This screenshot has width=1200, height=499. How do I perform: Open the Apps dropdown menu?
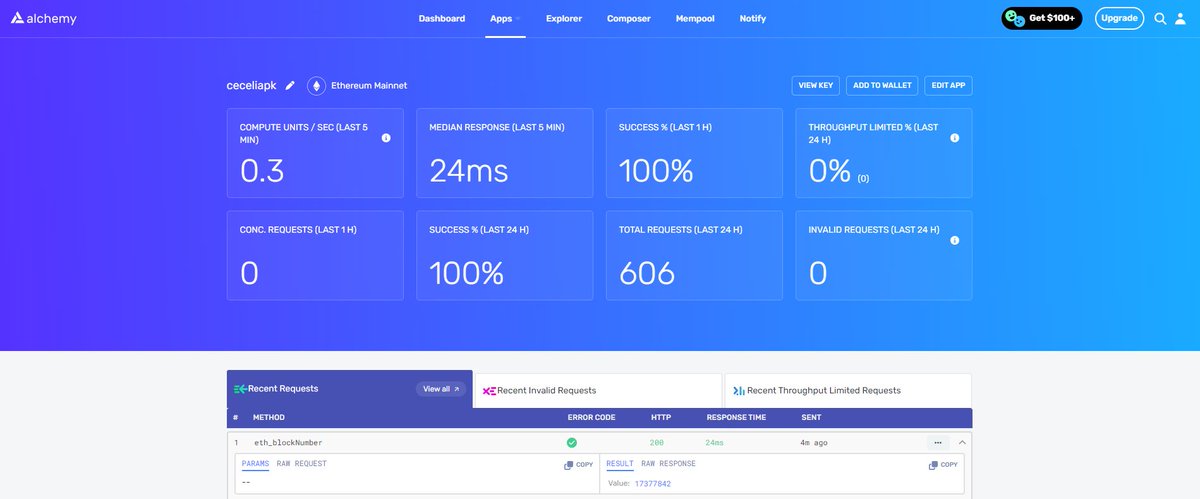pos(505,18)
